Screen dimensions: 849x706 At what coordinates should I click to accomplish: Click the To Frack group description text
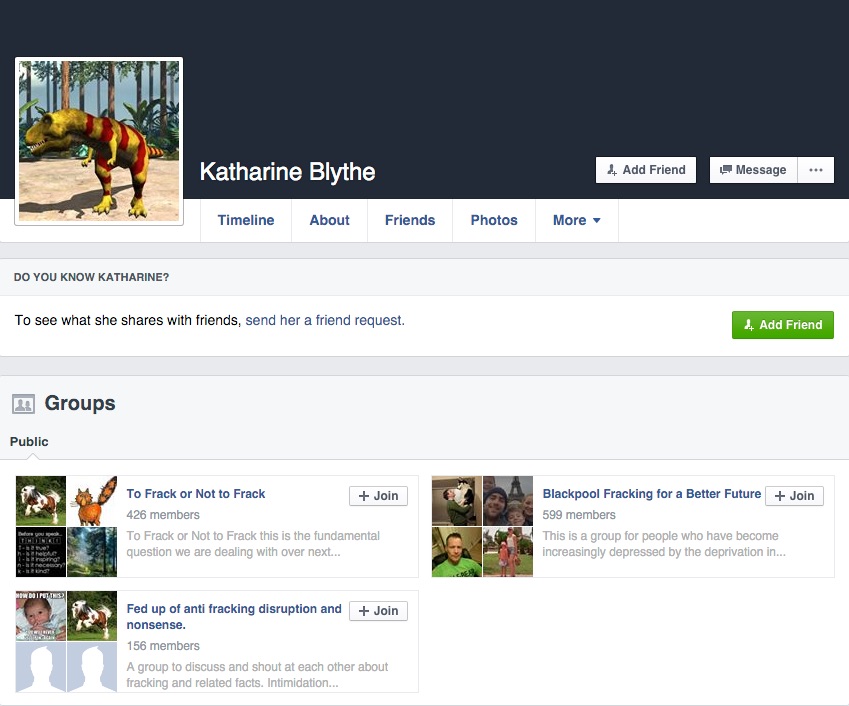[253, 544]
